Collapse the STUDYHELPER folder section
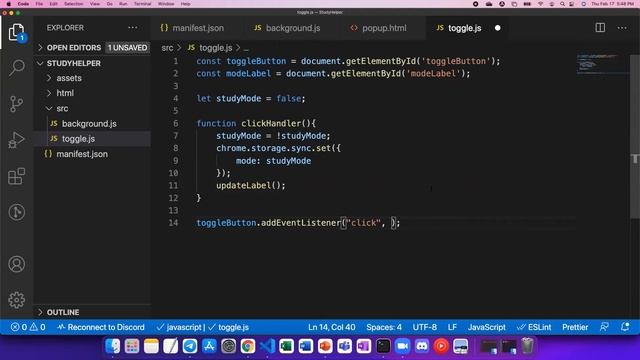Viewport: 640px width, 360px height. coord(40,63)
